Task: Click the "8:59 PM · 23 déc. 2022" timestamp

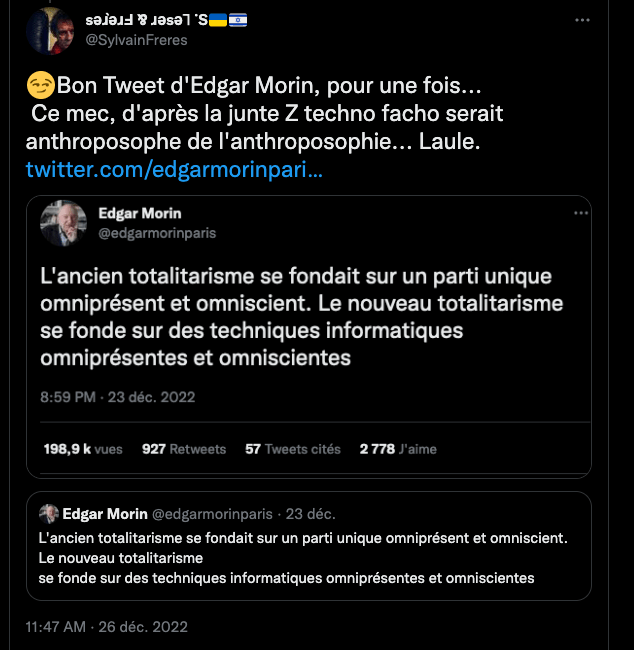Action: point(118,397)
